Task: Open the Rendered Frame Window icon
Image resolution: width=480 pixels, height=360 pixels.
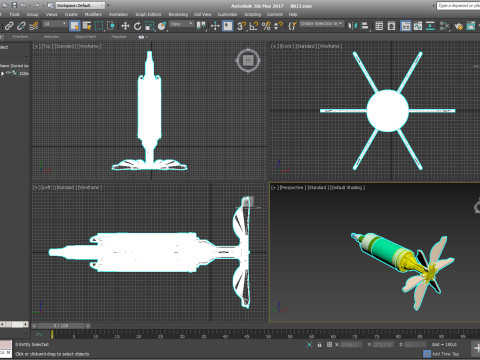Action: [x=471, y=26]
